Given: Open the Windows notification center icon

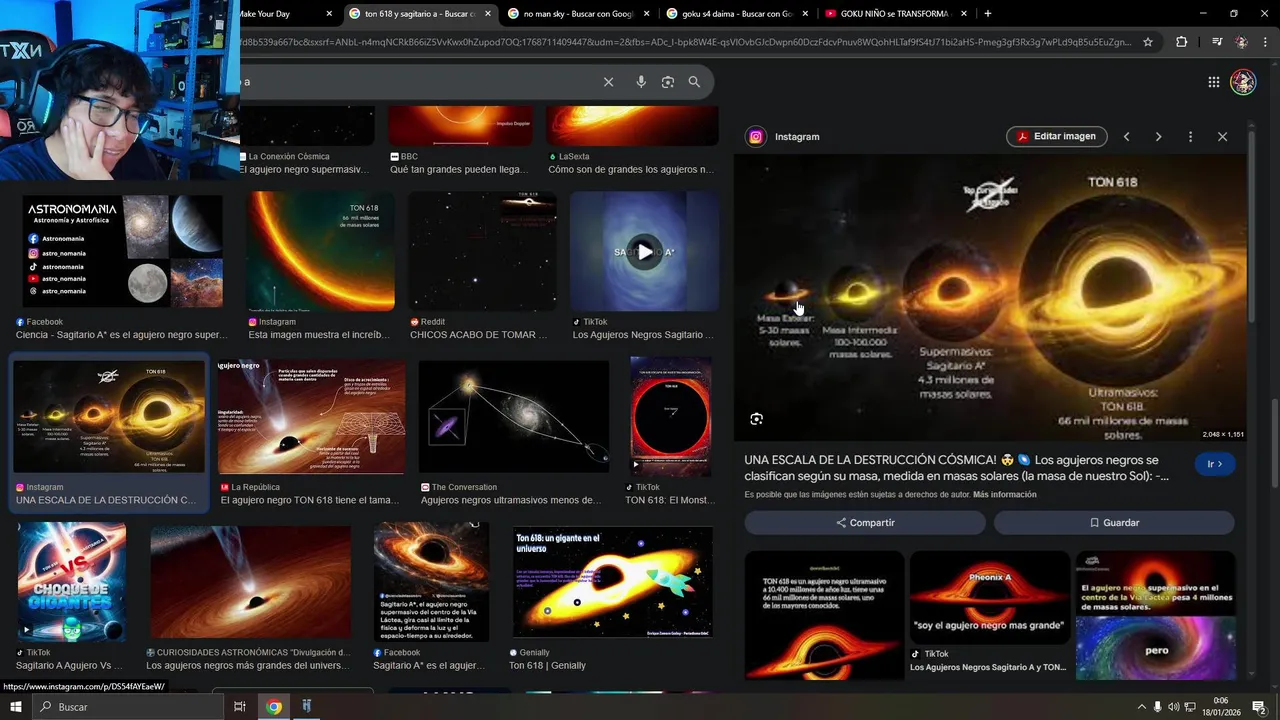Looking at the screenshot, I should (1259, 707).
